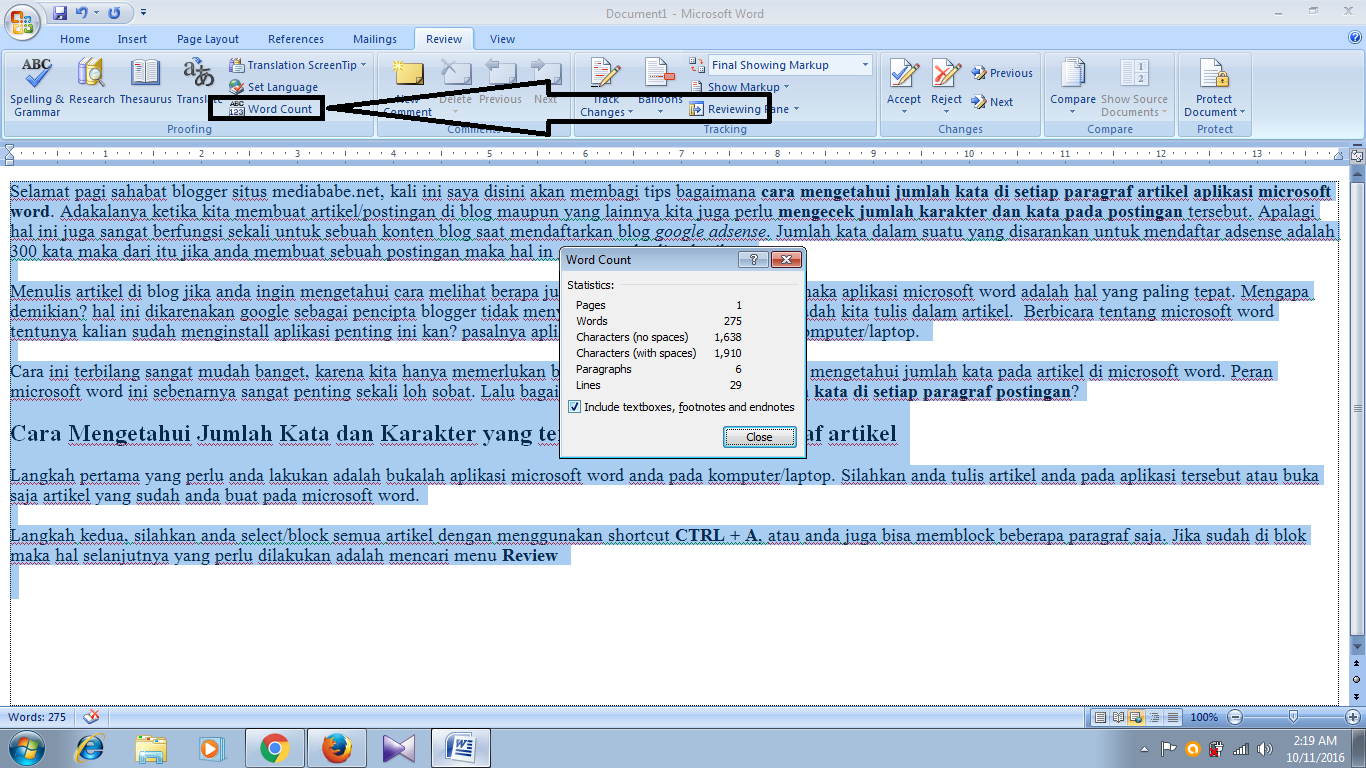This screenshot has height=768, width=1366.
Task: Click Select Browse Object button
Action: (x=1357, y=679)
